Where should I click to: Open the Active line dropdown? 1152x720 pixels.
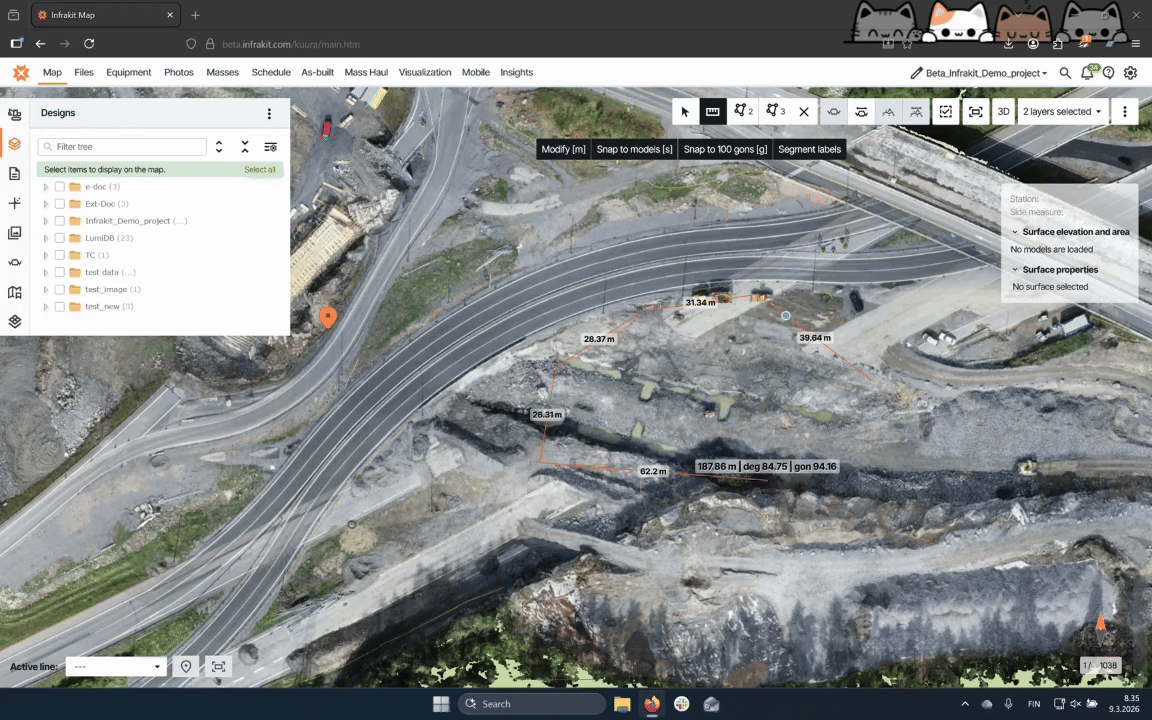point(116,667)
